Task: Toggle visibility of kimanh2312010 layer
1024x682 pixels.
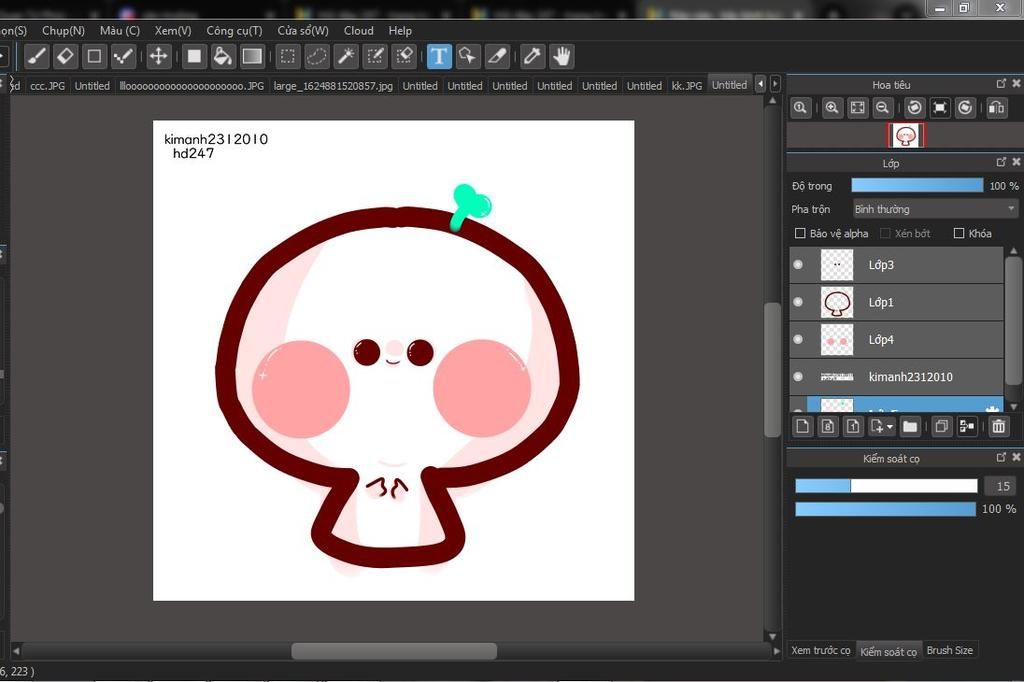Action: point(798,376)
